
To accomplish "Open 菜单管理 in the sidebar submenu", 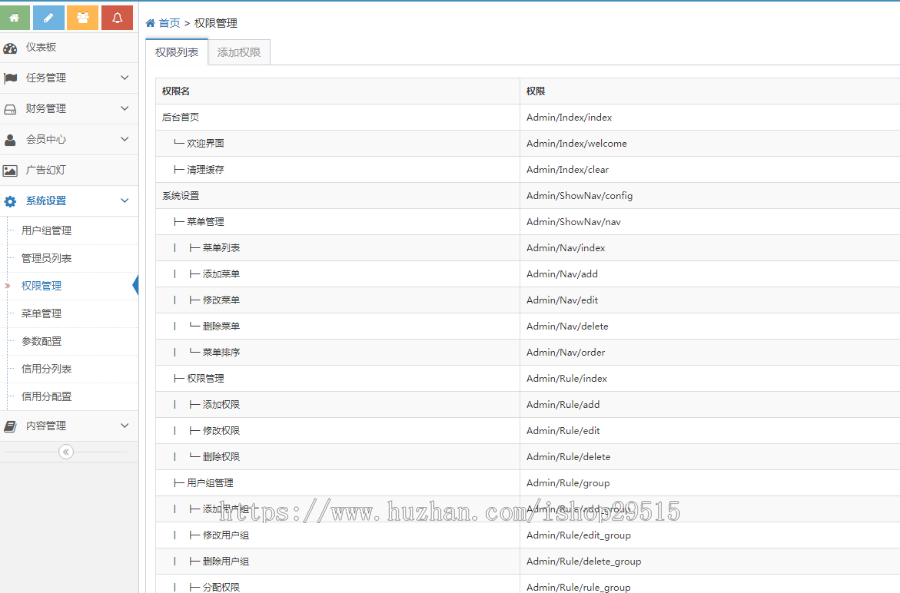I will (42, 314).
